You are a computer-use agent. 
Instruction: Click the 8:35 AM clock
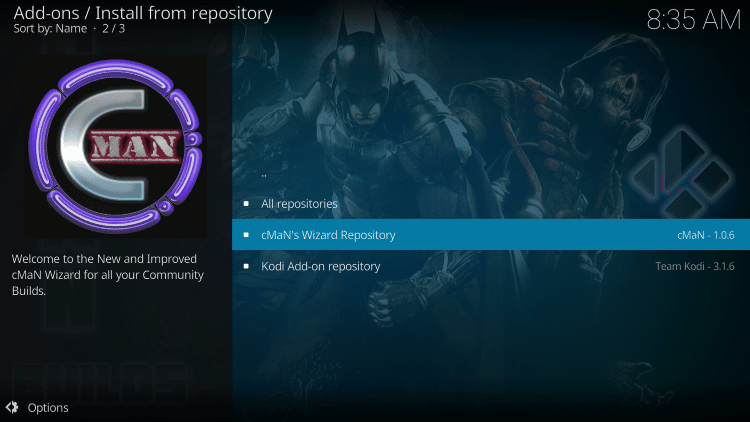(693, 22)
